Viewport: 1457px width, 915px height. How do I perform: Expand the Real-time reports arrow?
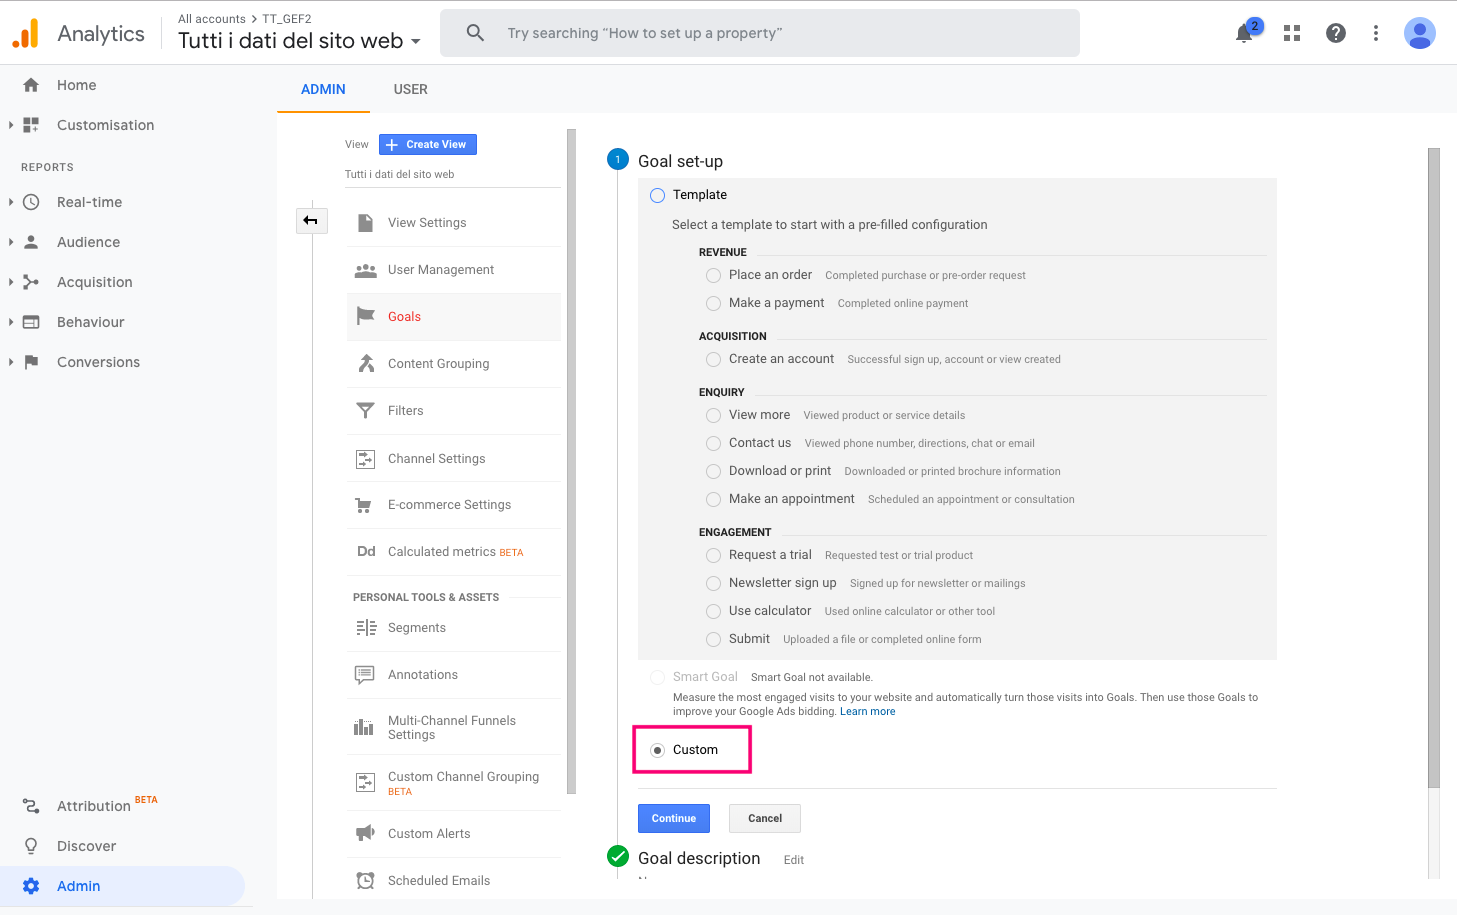coord(11,202)
